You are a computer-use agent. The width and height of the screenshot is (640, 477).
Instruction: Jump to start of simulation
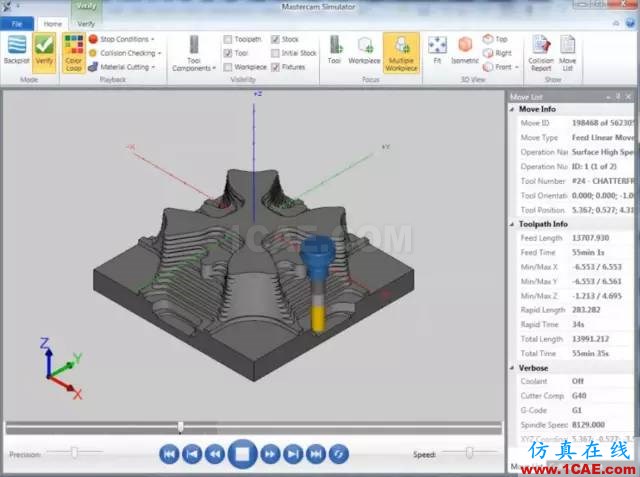click(169, 454)
